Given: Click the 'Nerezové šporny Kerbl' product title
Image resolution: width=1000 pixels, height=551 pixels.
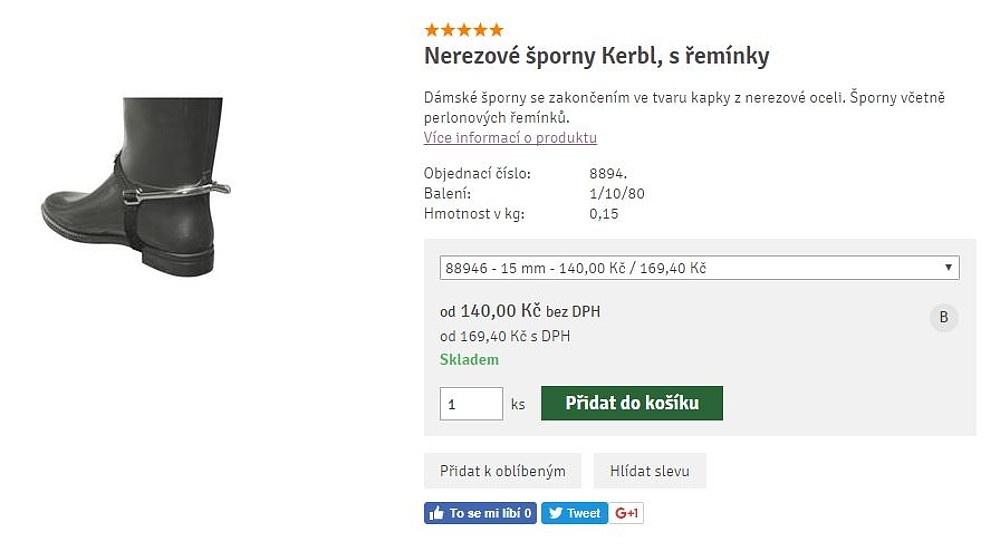Looking at the screenshot, I should tap(596, 56).
